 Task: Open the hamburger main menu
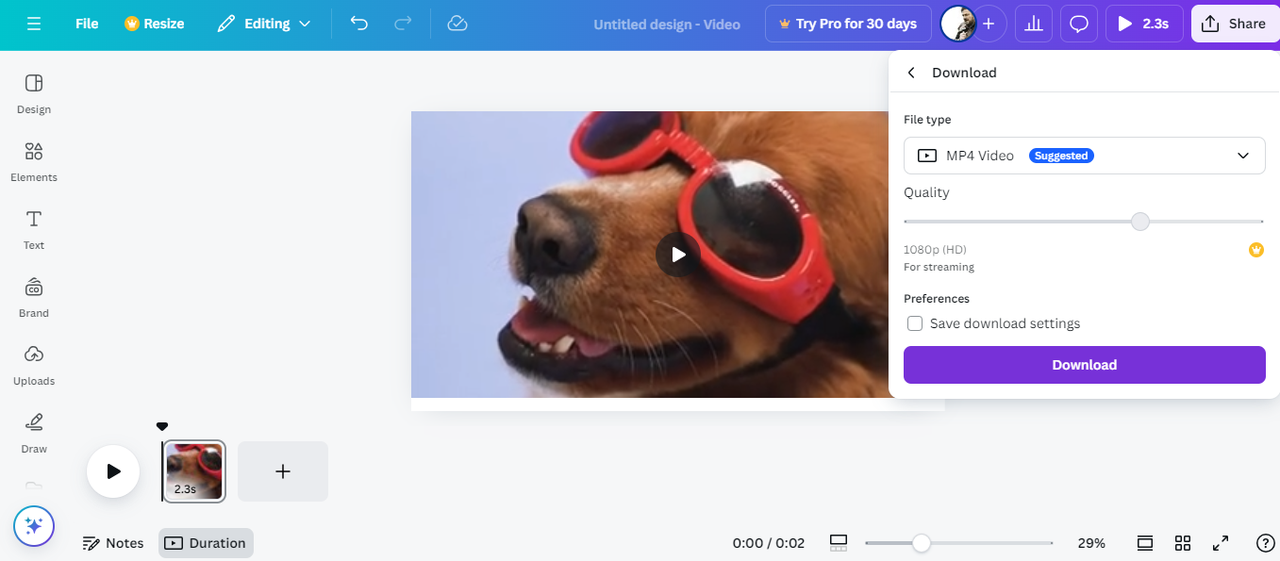click(34, 23)
